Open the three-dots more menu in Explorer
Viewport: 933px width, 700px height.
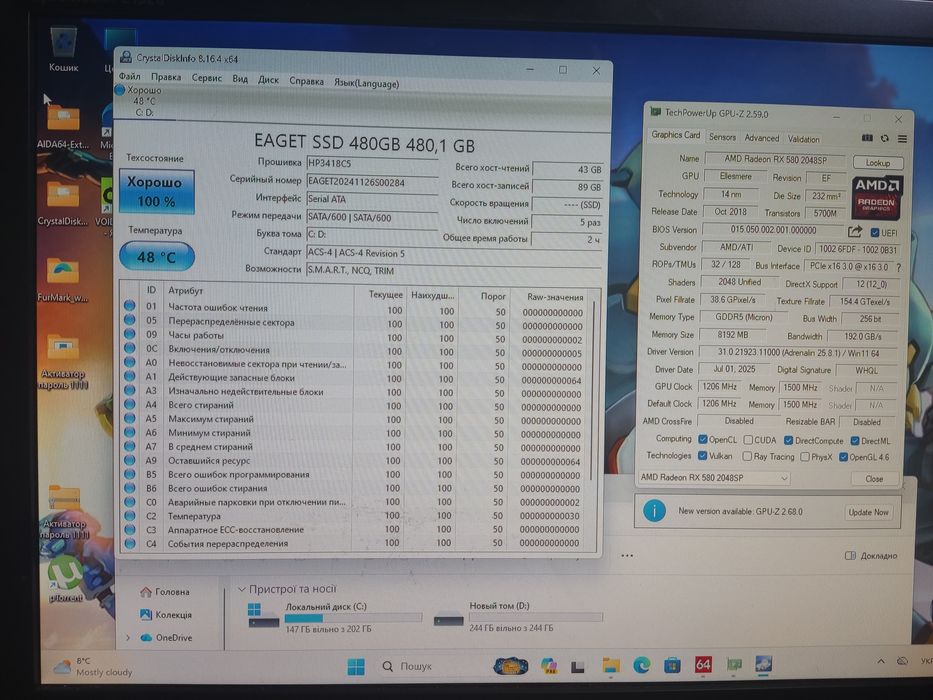(627, 555)
